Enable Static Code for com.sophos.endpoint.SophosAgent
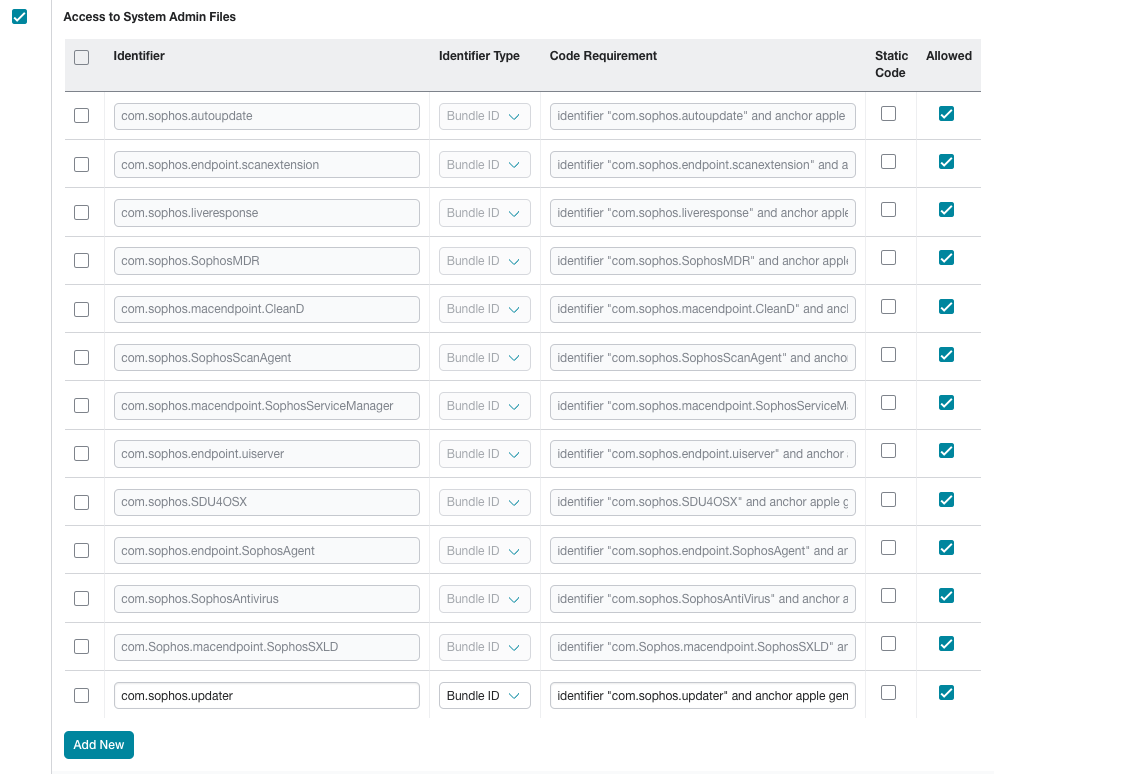The width and height of the screenshot is (1125, 774). (x=888, y=547)
